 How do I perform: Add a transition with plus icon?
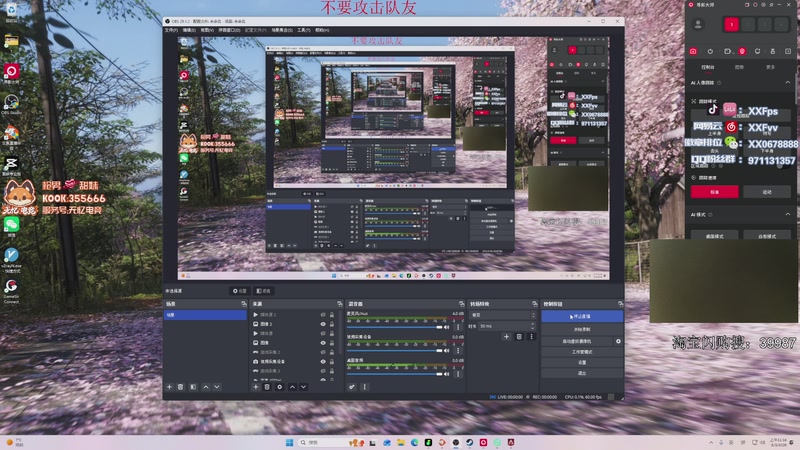tap(506, 337)
